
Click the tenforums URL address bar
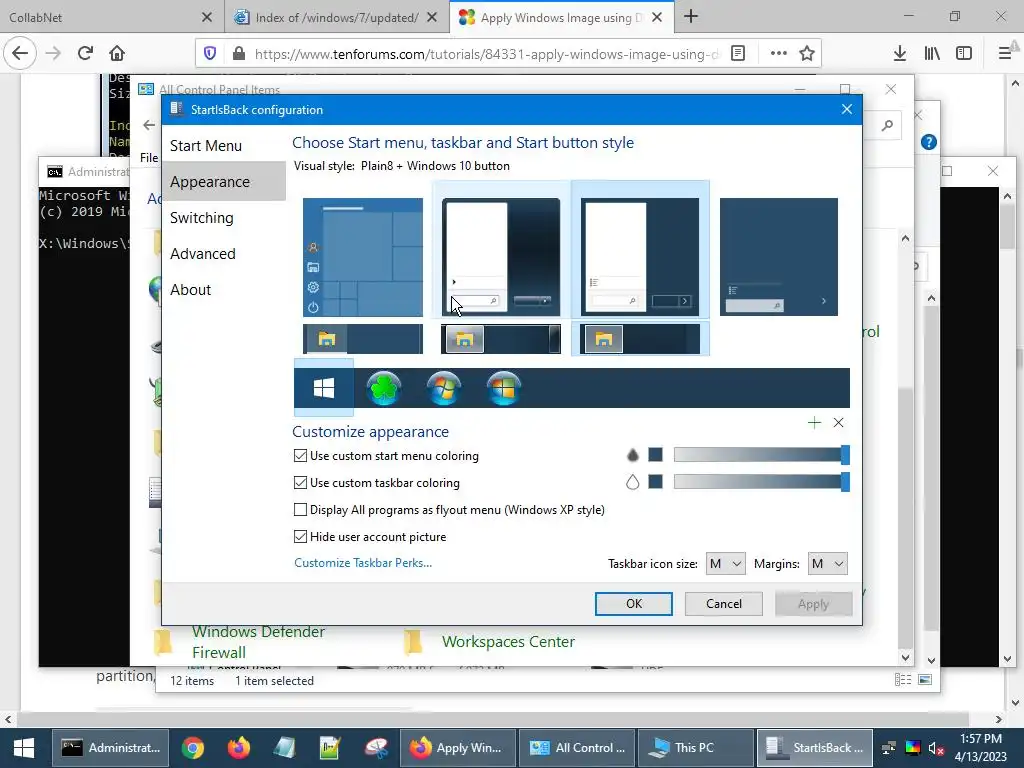487,54
